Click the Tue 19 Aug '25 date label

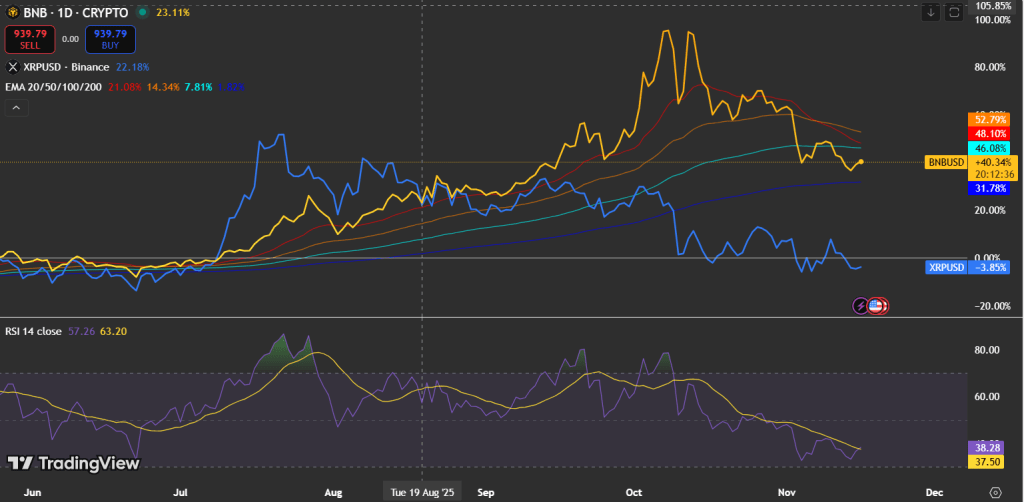422,492
